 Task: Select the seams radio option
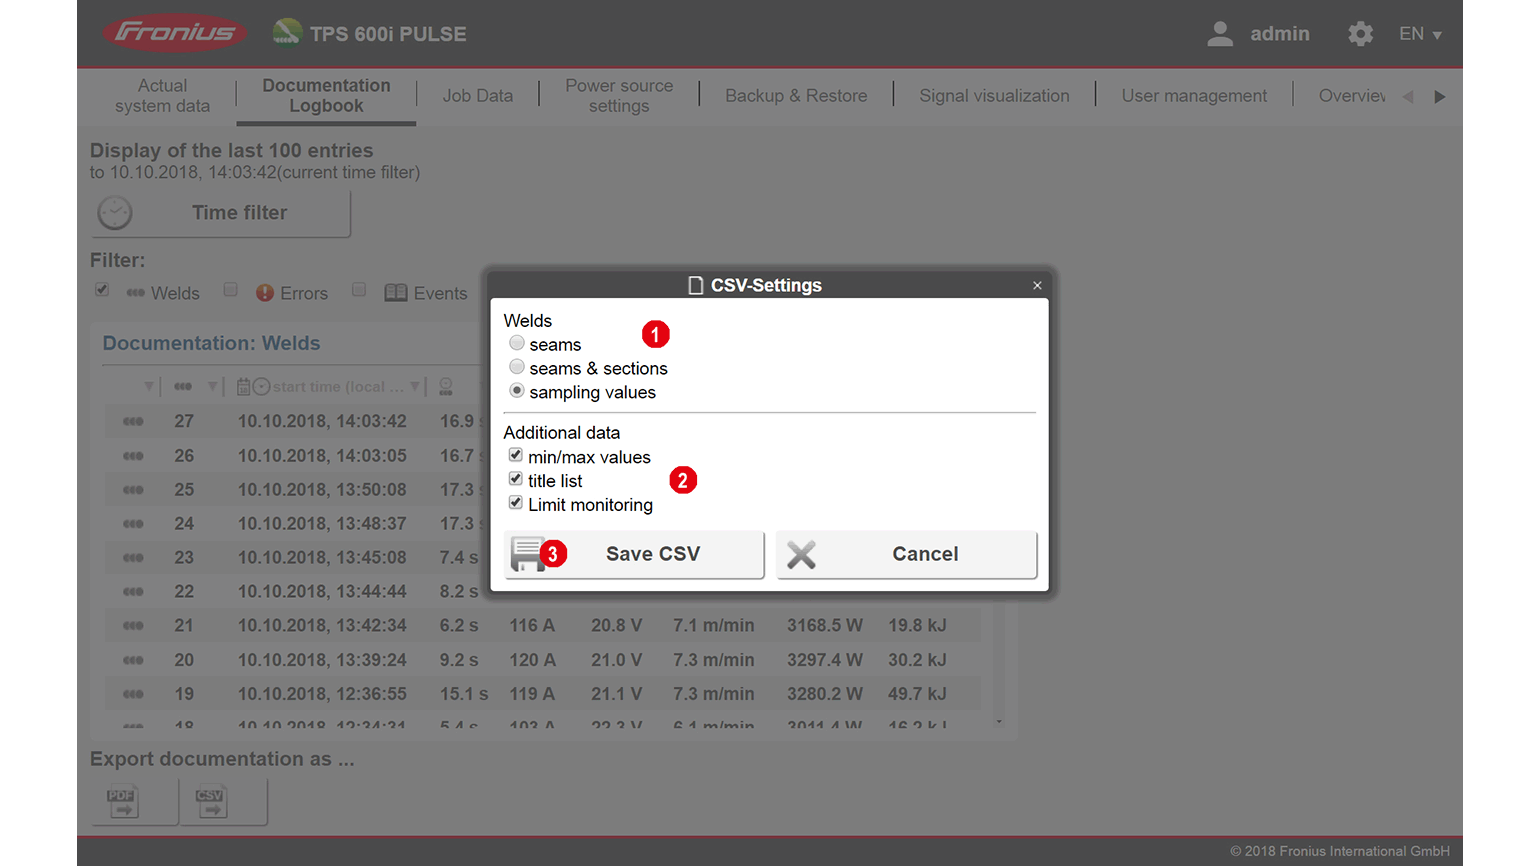point(517,343)
